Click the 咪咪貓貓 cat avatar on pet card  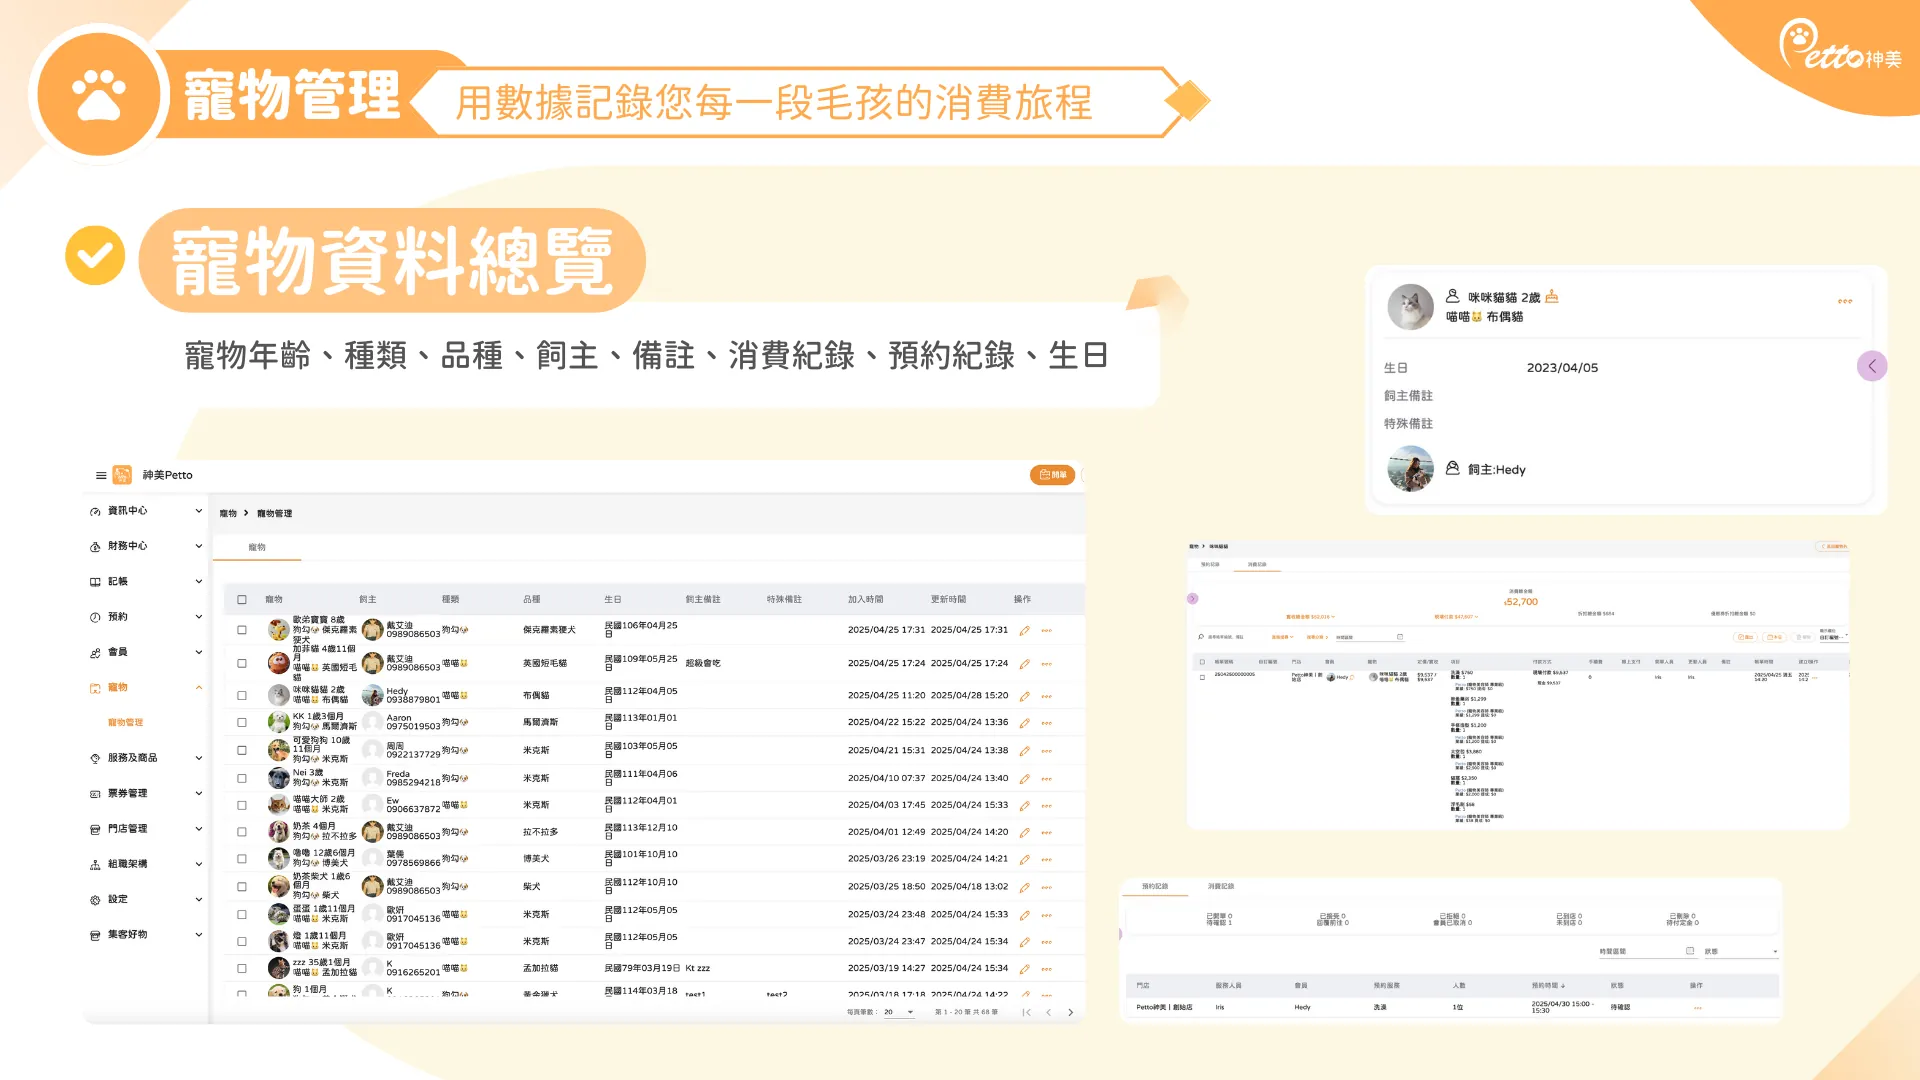coord(1410,307)
